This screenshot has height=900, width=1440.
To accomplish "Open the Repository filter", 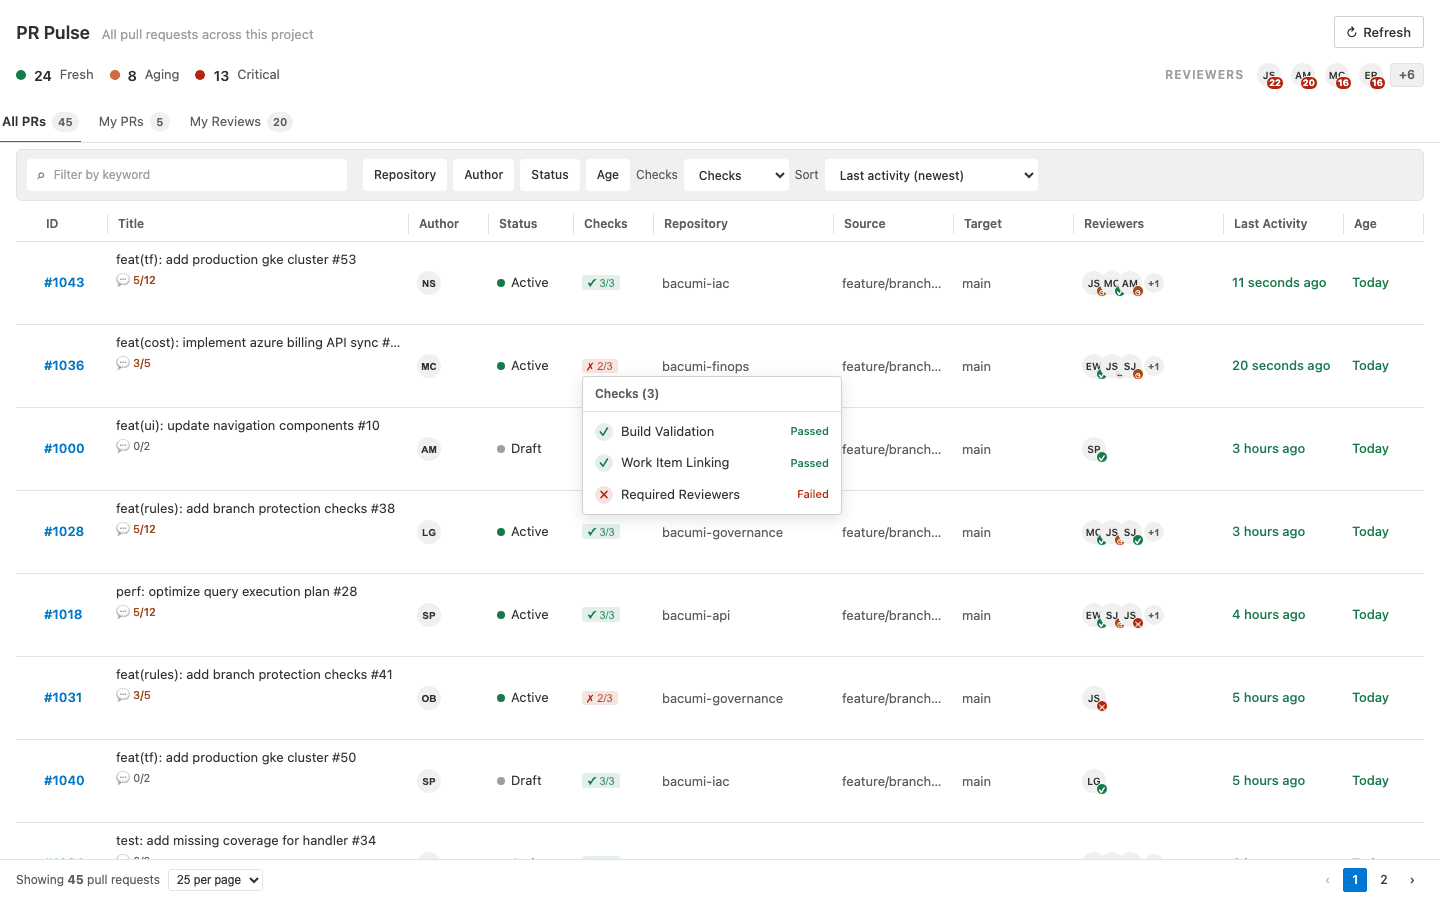I will coord(405,175).
